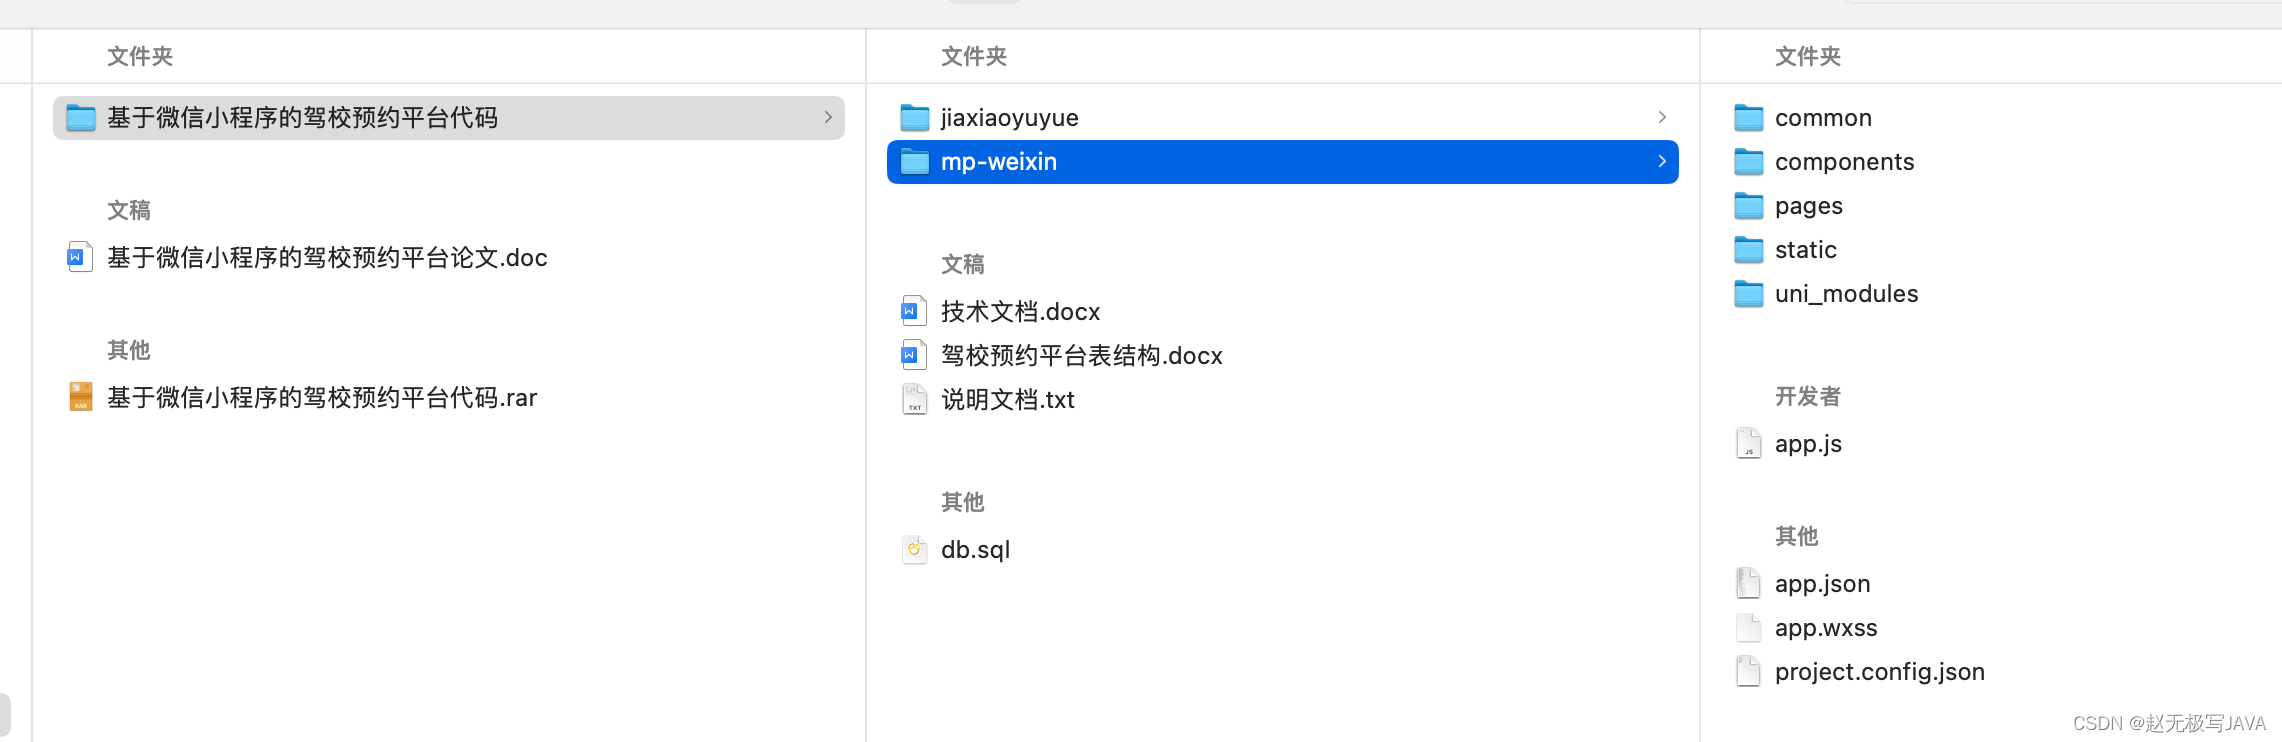Viewport: 2282px width, 742px height.
Task: Select the components folder name
Action: click(x=1844, y=162)
